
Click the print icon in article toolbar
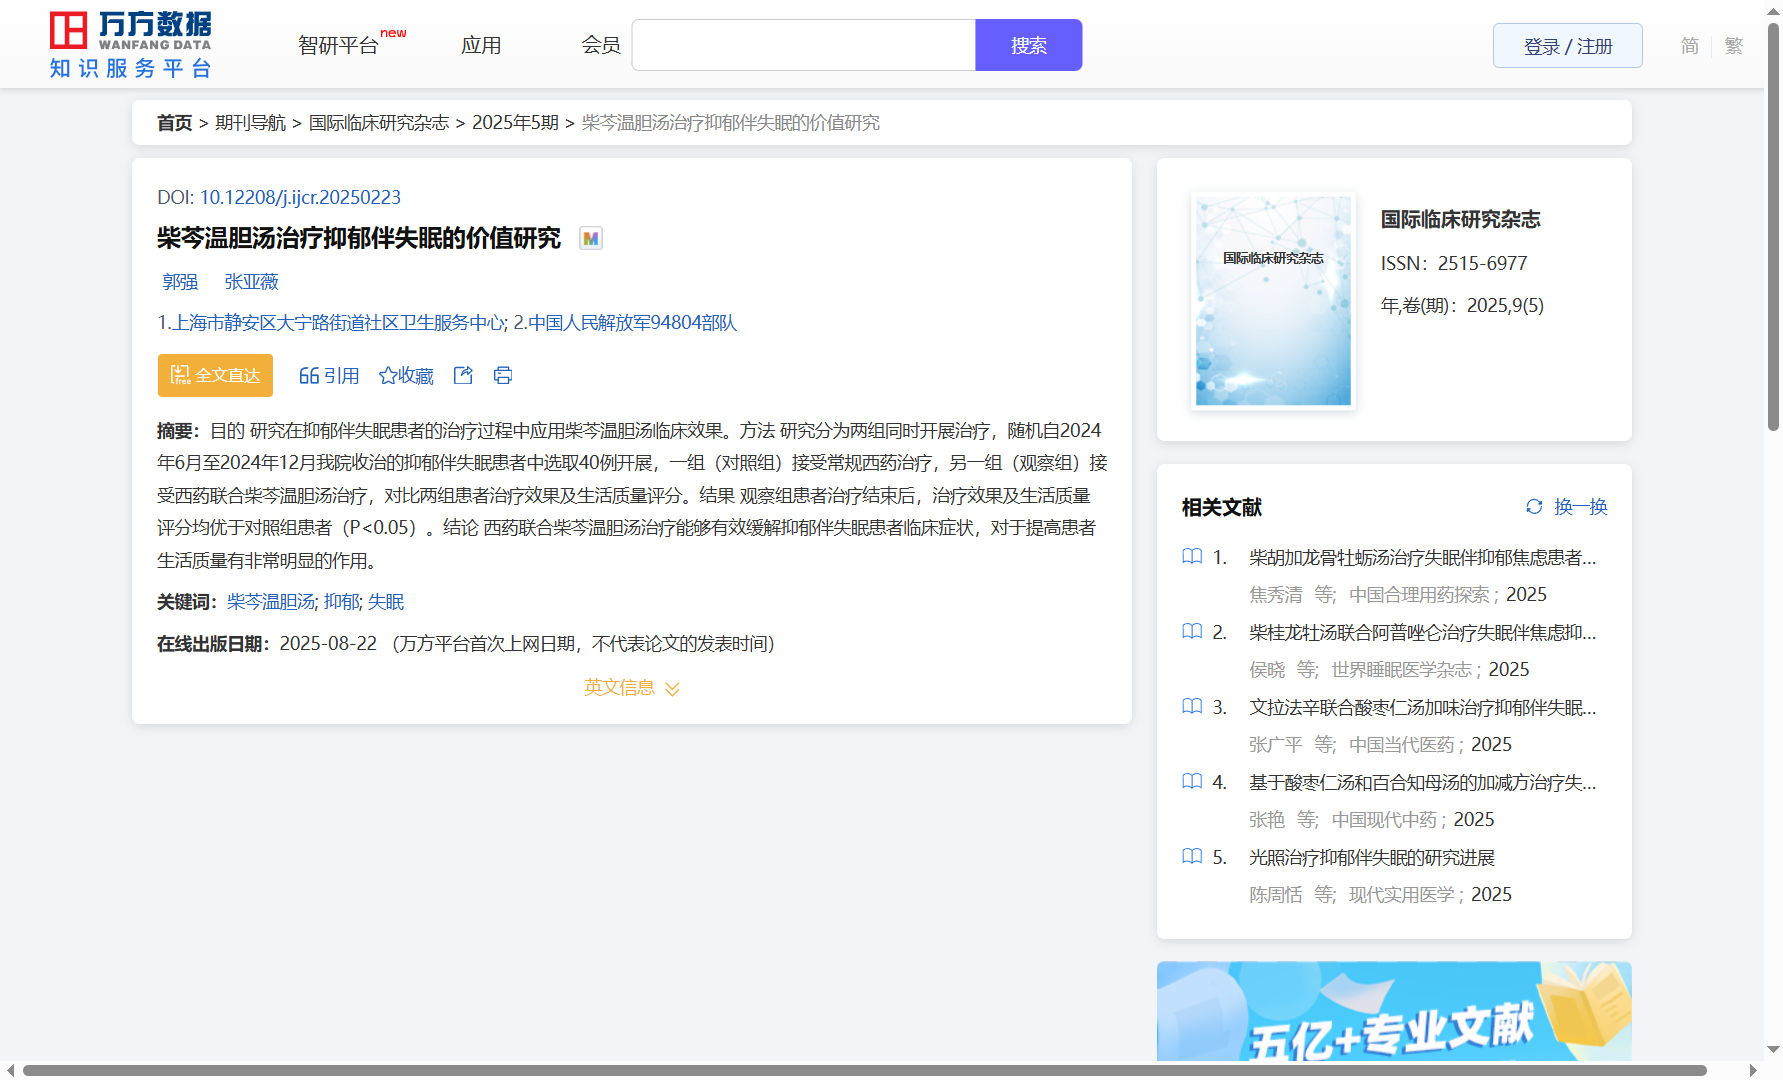click(x=503, y=375)
